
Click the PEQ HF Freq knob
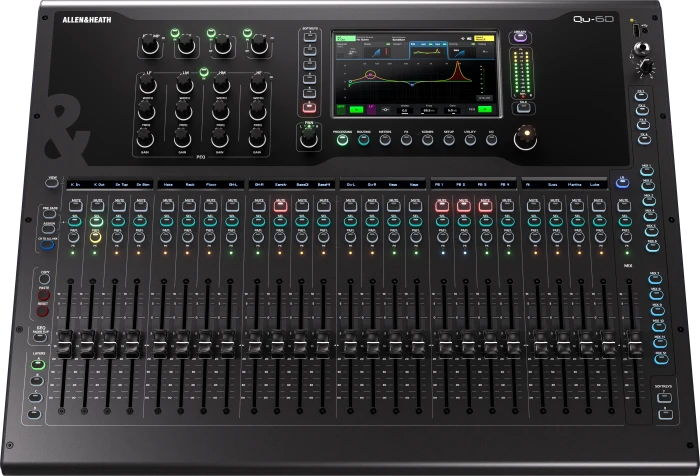pyautogui.click(x=258, y=110)
